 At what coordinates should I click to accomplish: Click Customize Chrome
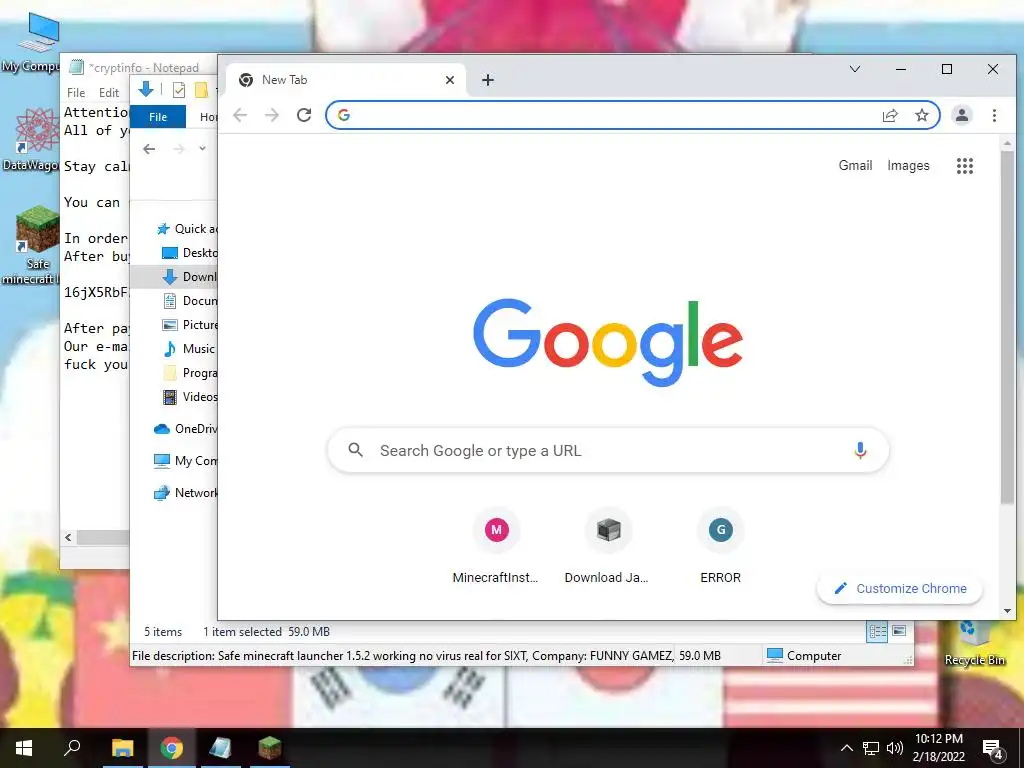pos(900,588)
